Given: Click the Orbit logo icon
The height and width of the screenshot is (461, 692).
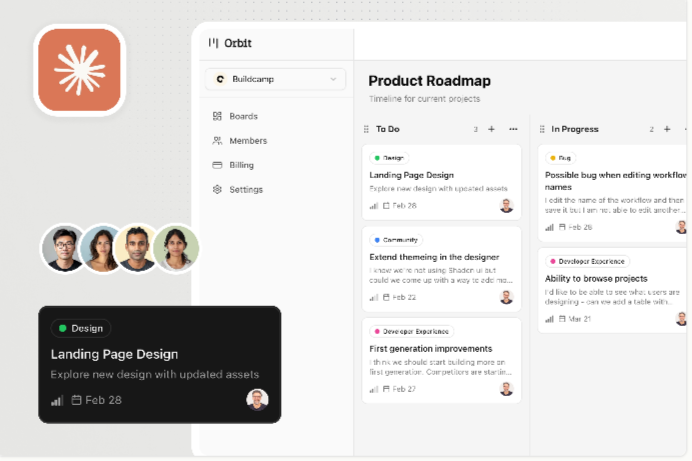Looking at the screenshot, I should (213, 43).
